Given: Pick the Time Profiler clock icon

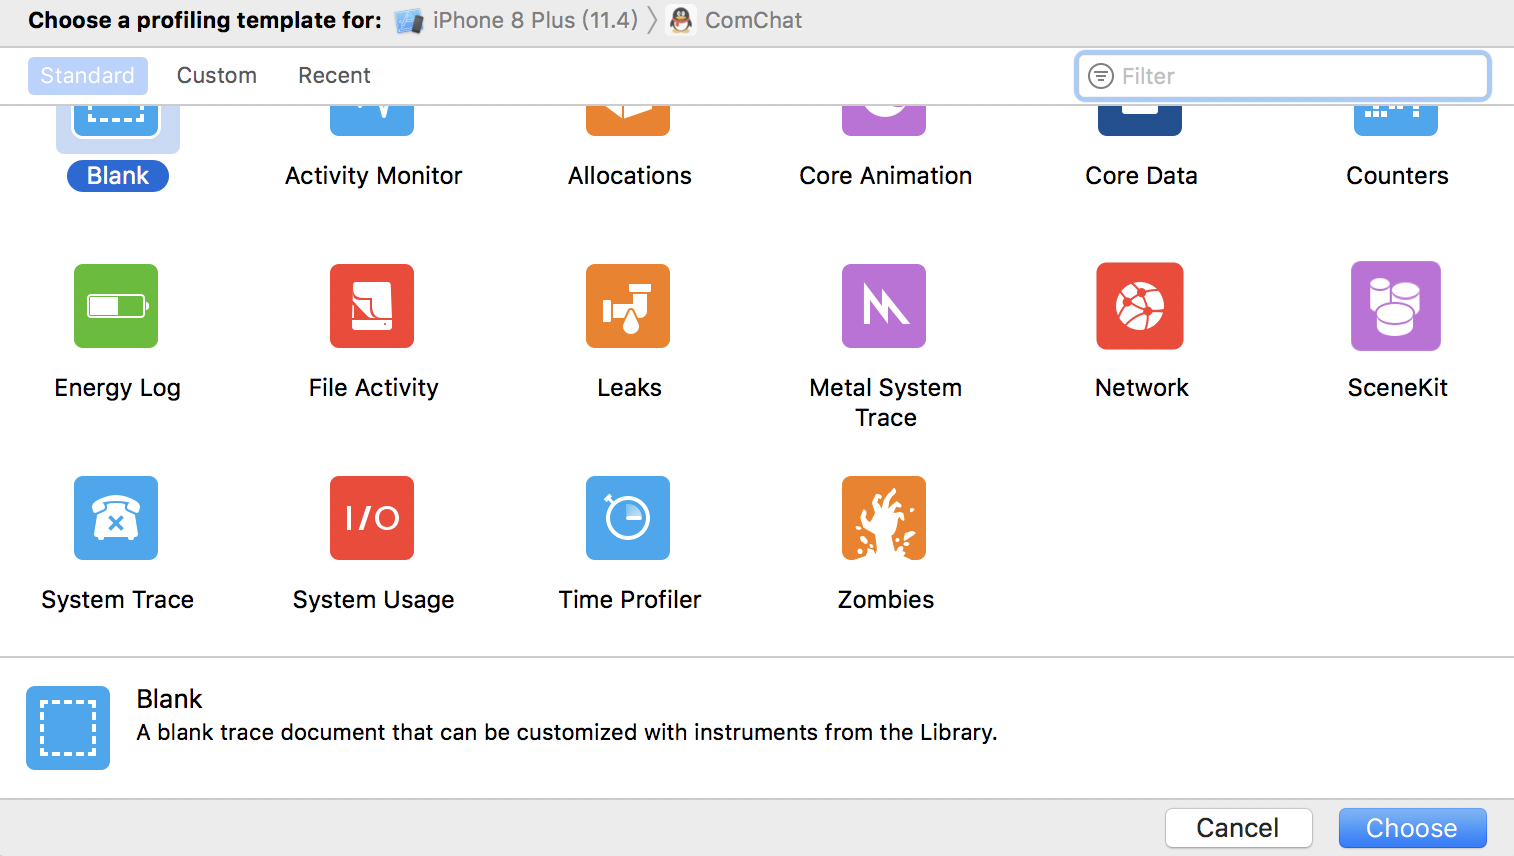Looking at the screenshot, I should [x=628, y=518].
